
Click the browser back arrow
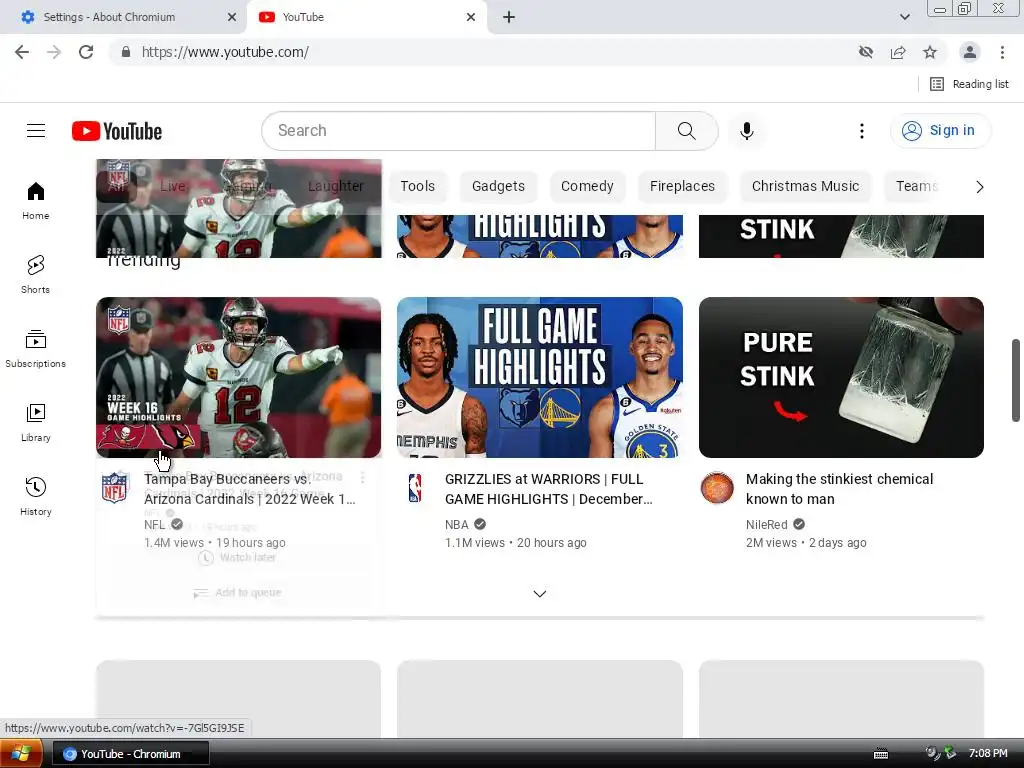pyautogui.click(x=22, y=52)
